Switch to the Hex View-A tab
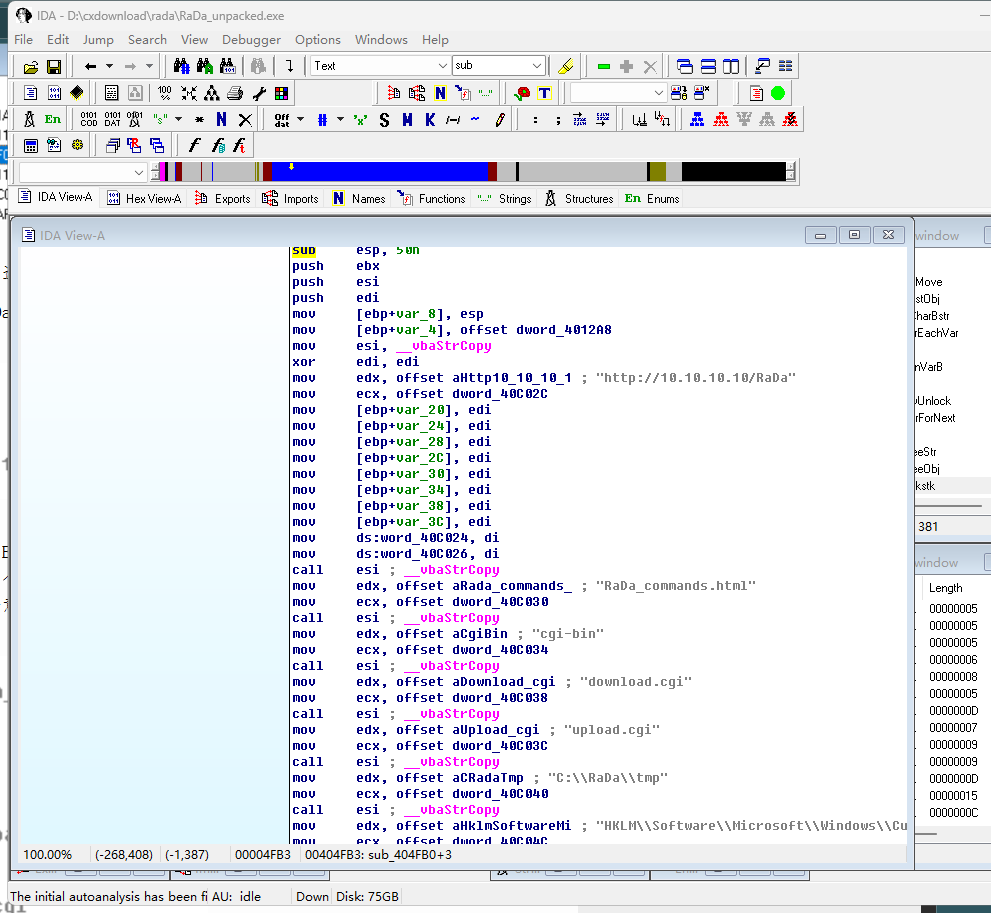Screen dimensions: 991x913 coord(152,198)
